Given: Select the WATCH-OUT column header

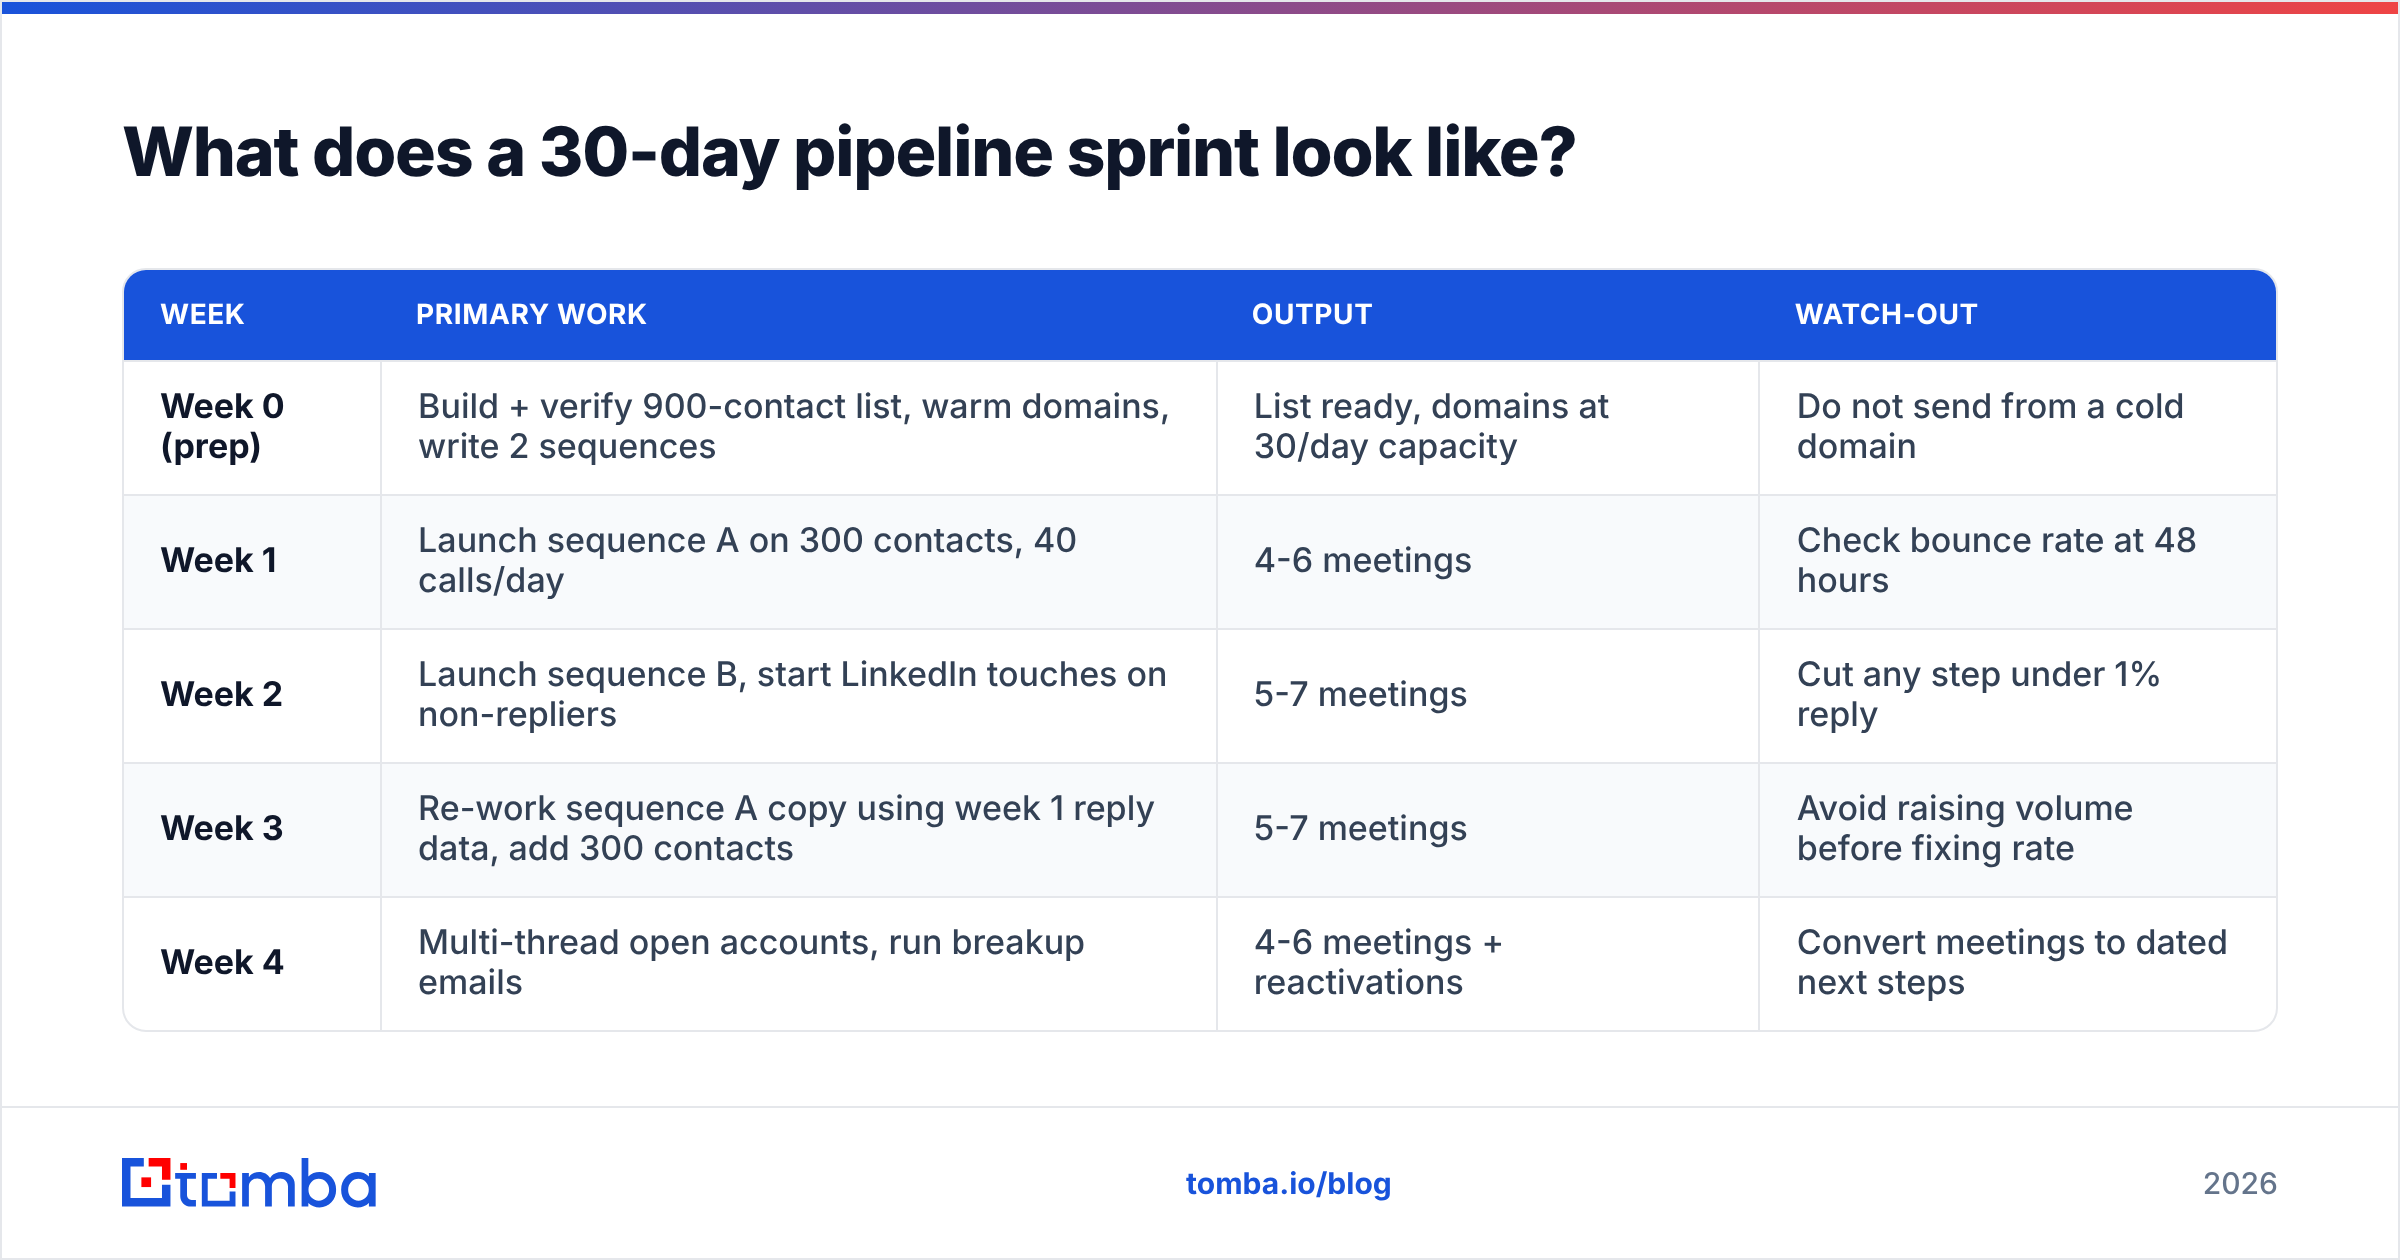Looking at the screenshot, I should click(1886, 314).
